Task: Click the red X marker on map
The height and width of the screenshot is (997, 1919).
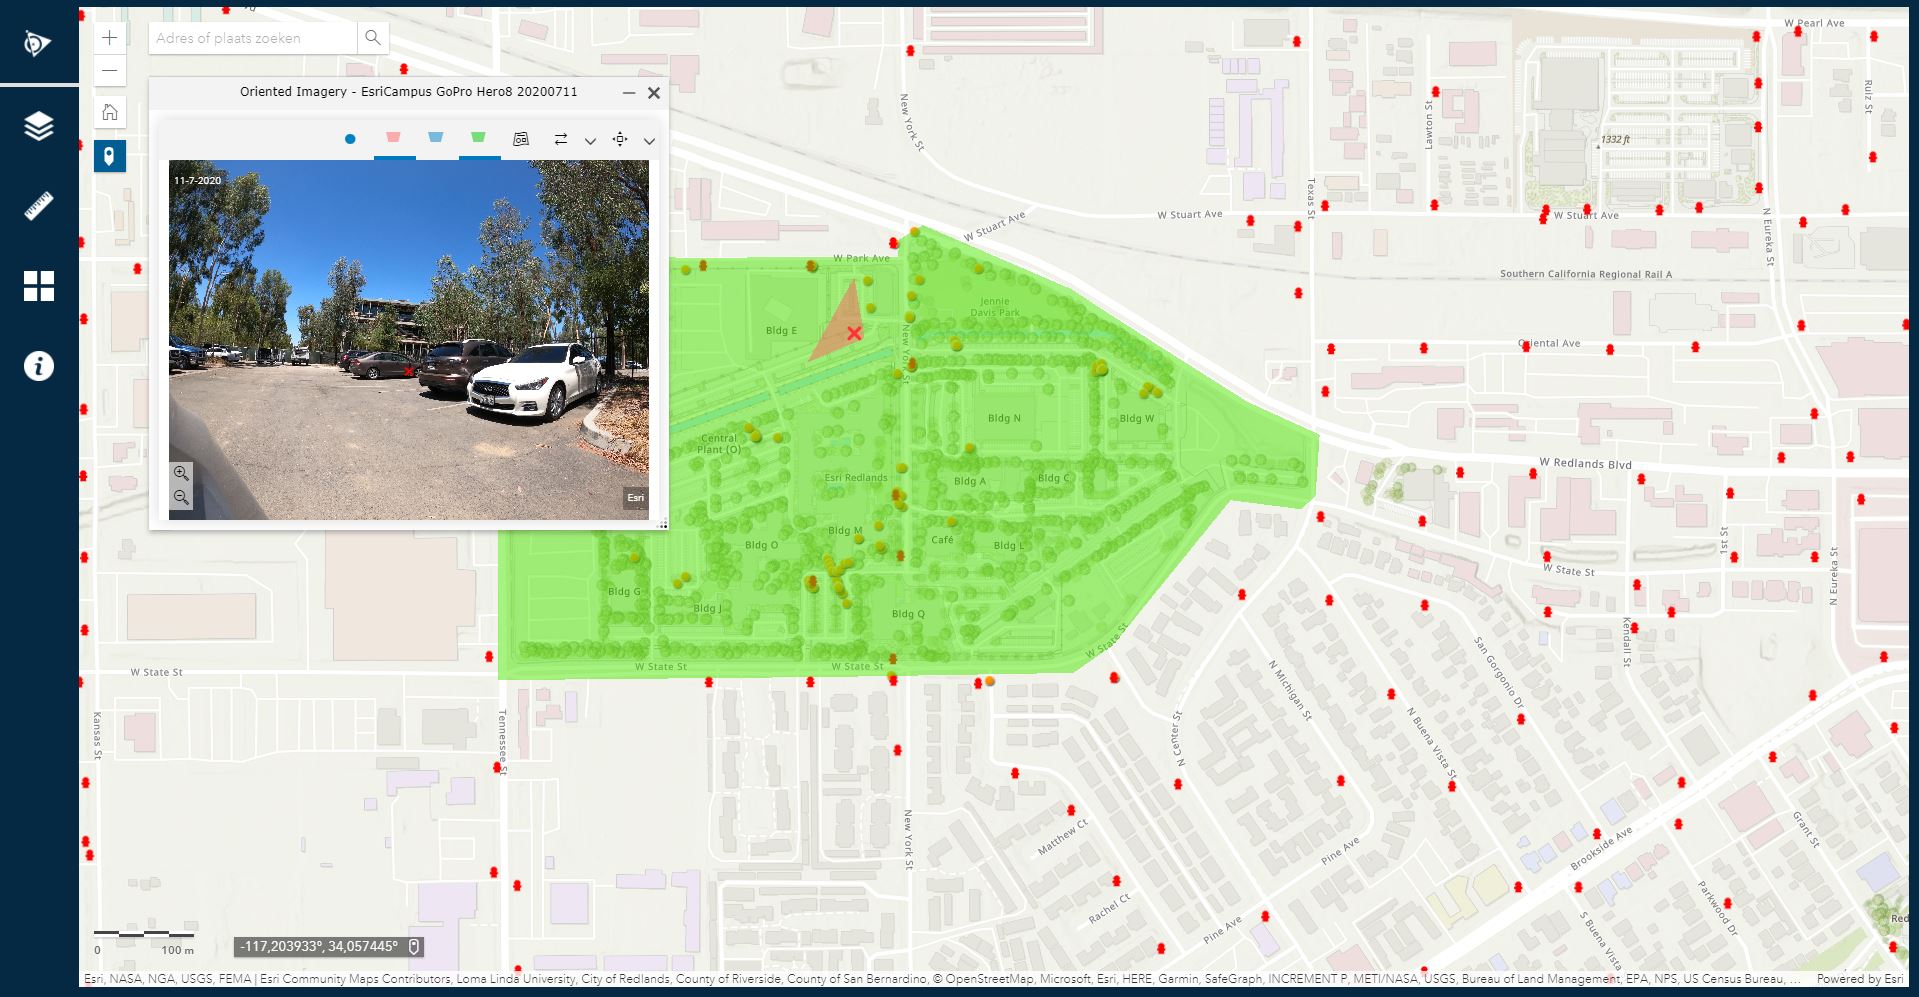Action: [854, 333]
